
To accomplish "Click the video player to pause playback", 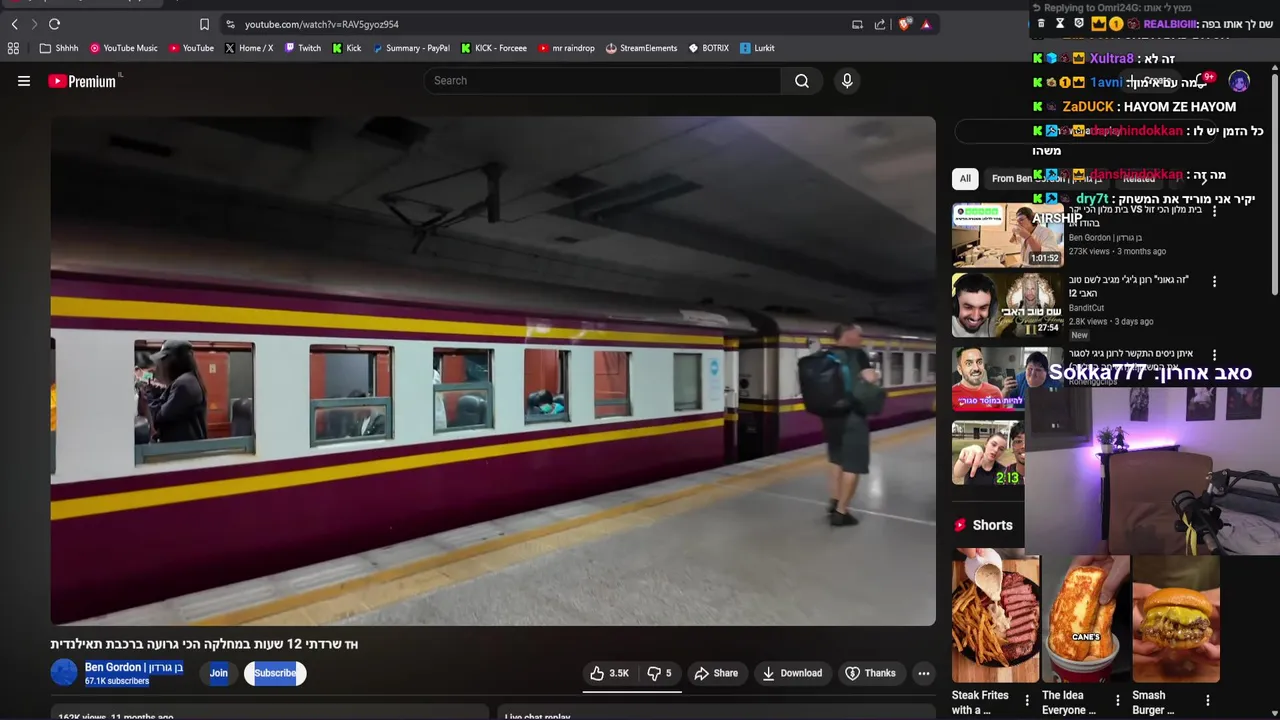I will tap(493, 371).
